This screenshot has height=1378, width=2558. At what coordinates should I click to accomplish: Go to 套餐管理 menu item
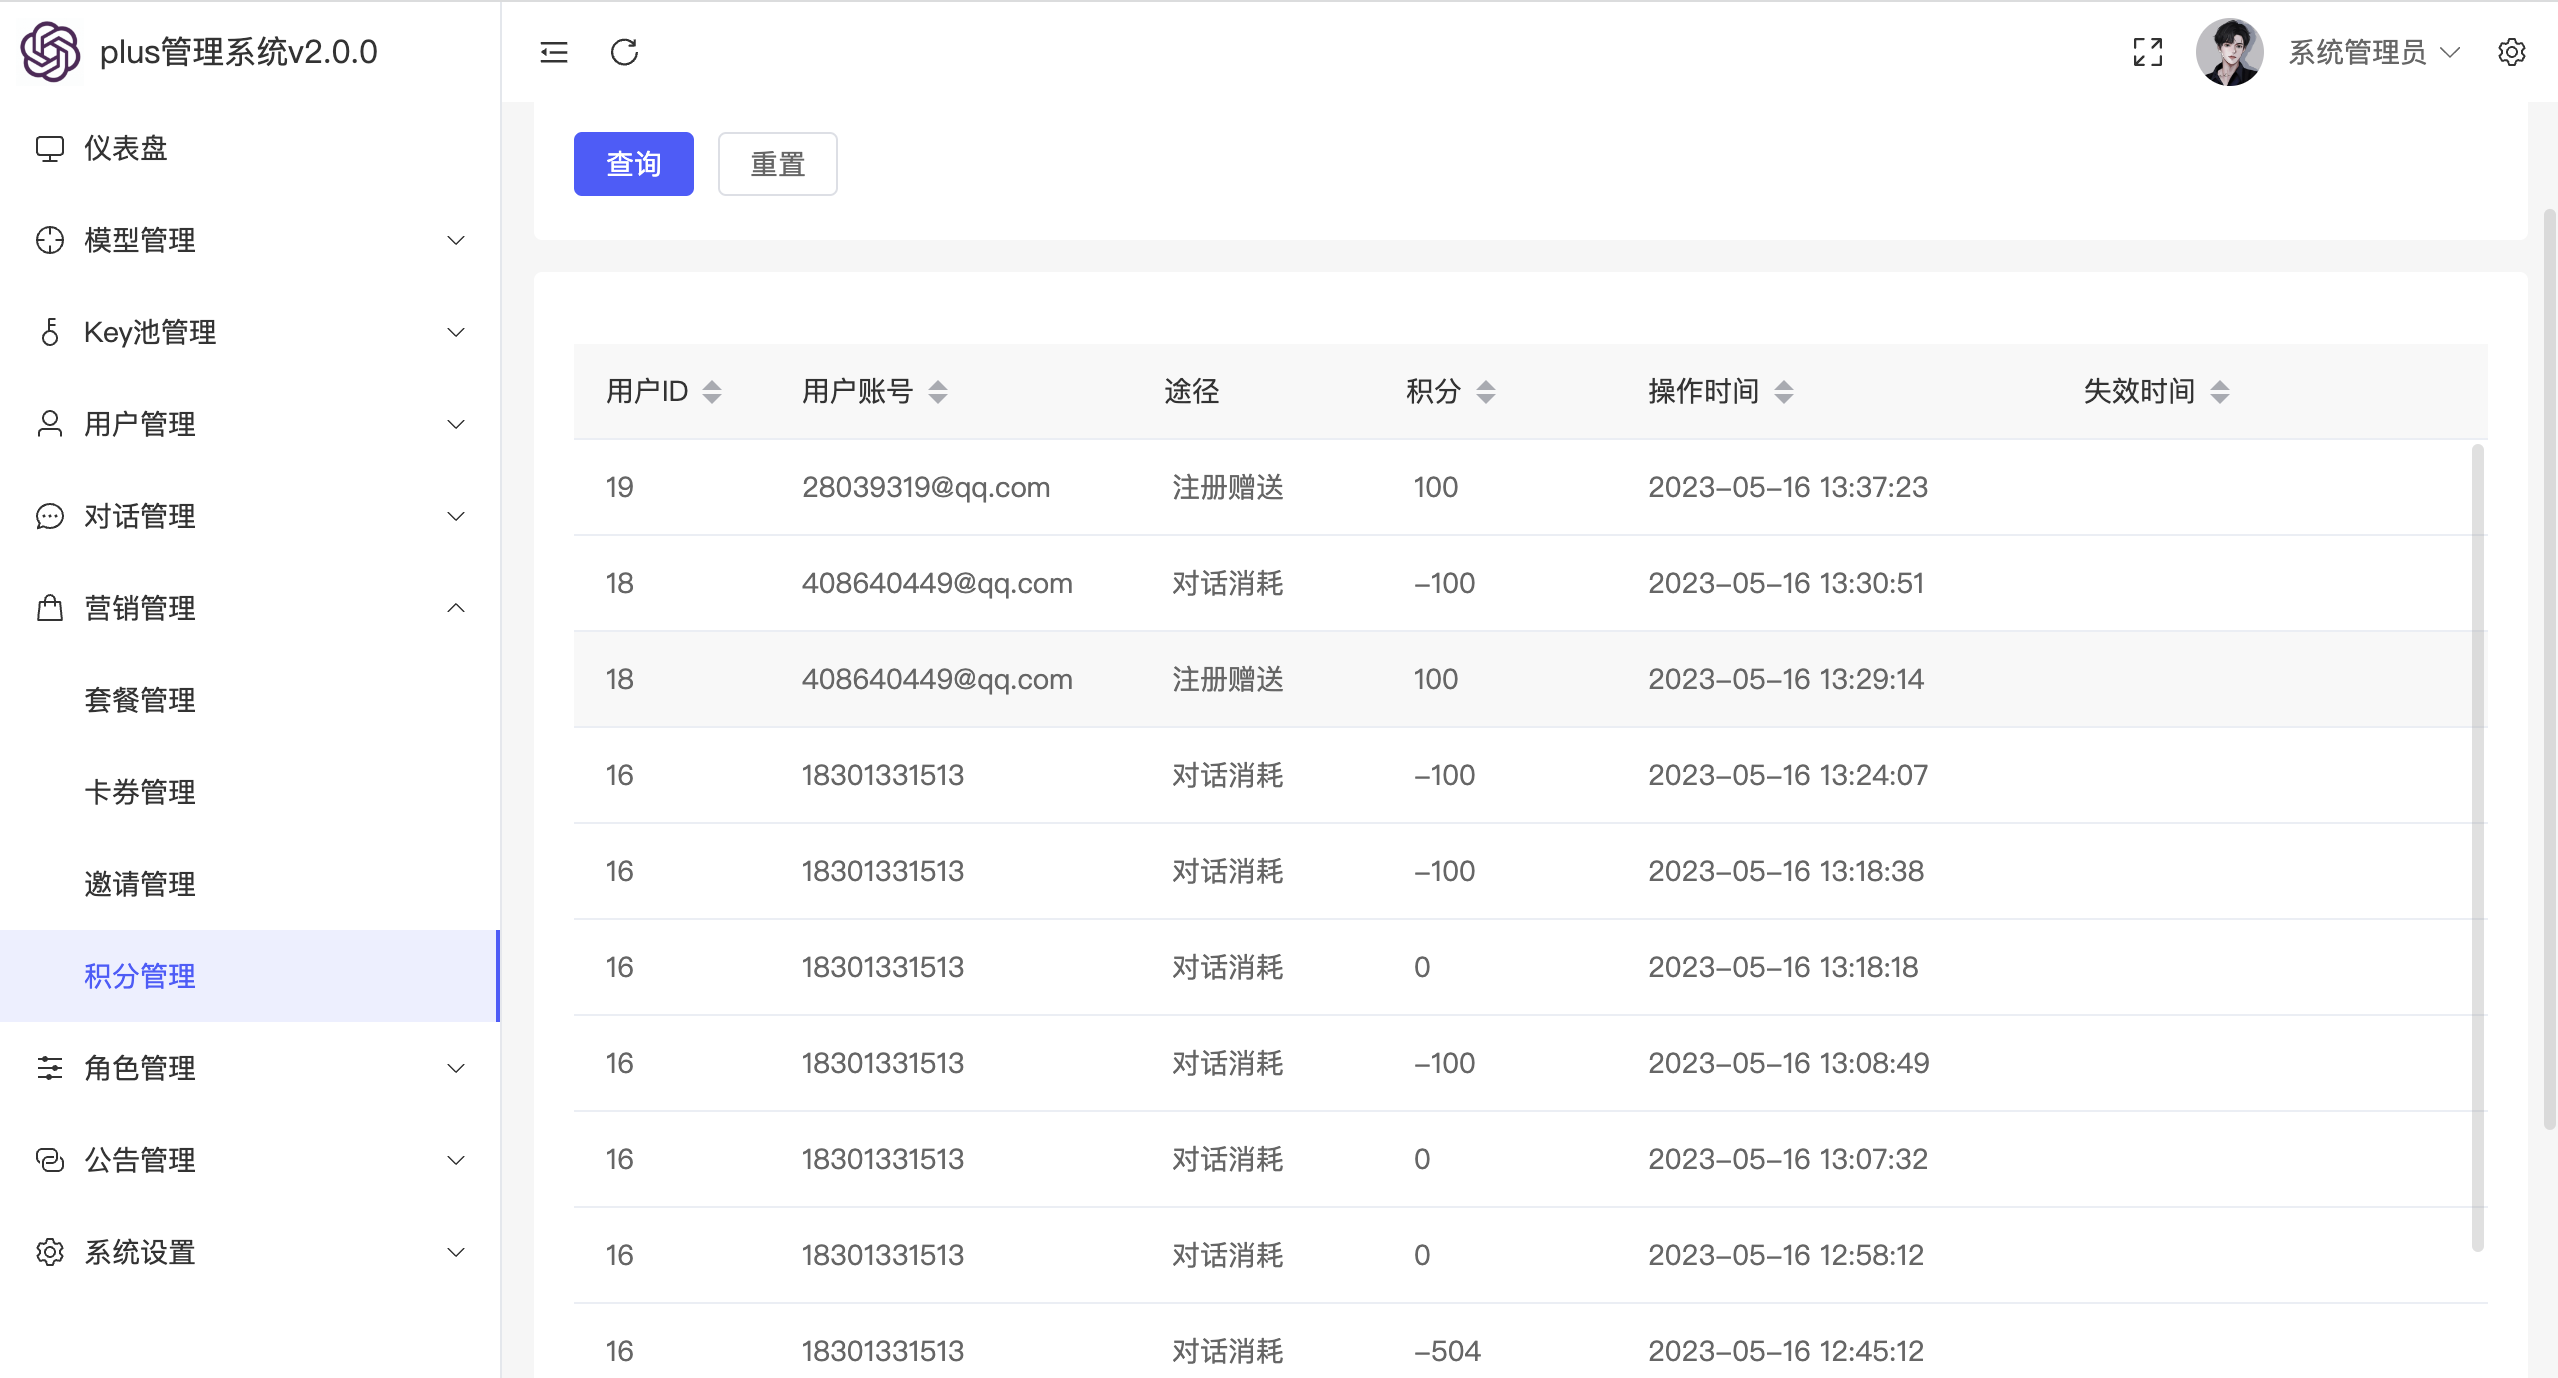coord(140,700)
